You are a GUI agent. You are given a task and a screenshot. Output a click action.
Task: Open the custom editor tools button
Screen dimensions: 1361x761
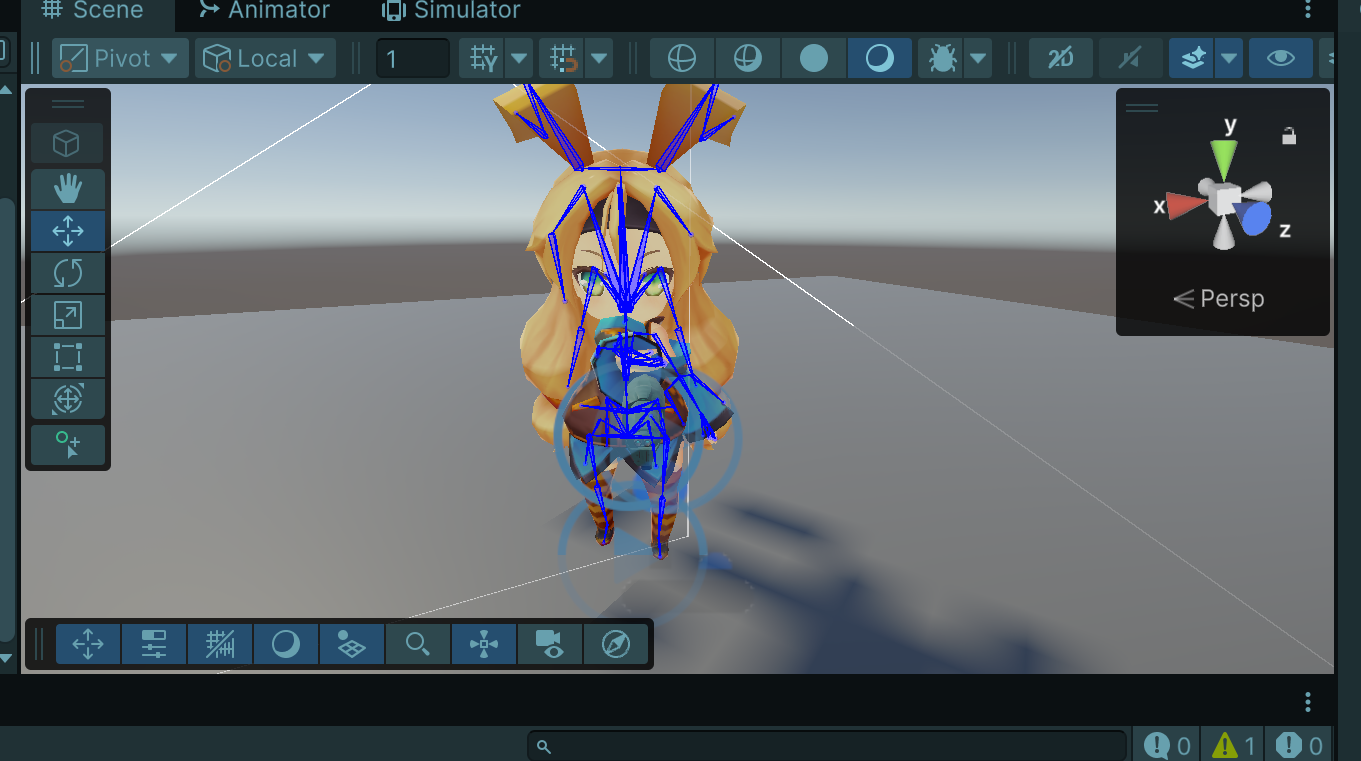click(67, 444)
